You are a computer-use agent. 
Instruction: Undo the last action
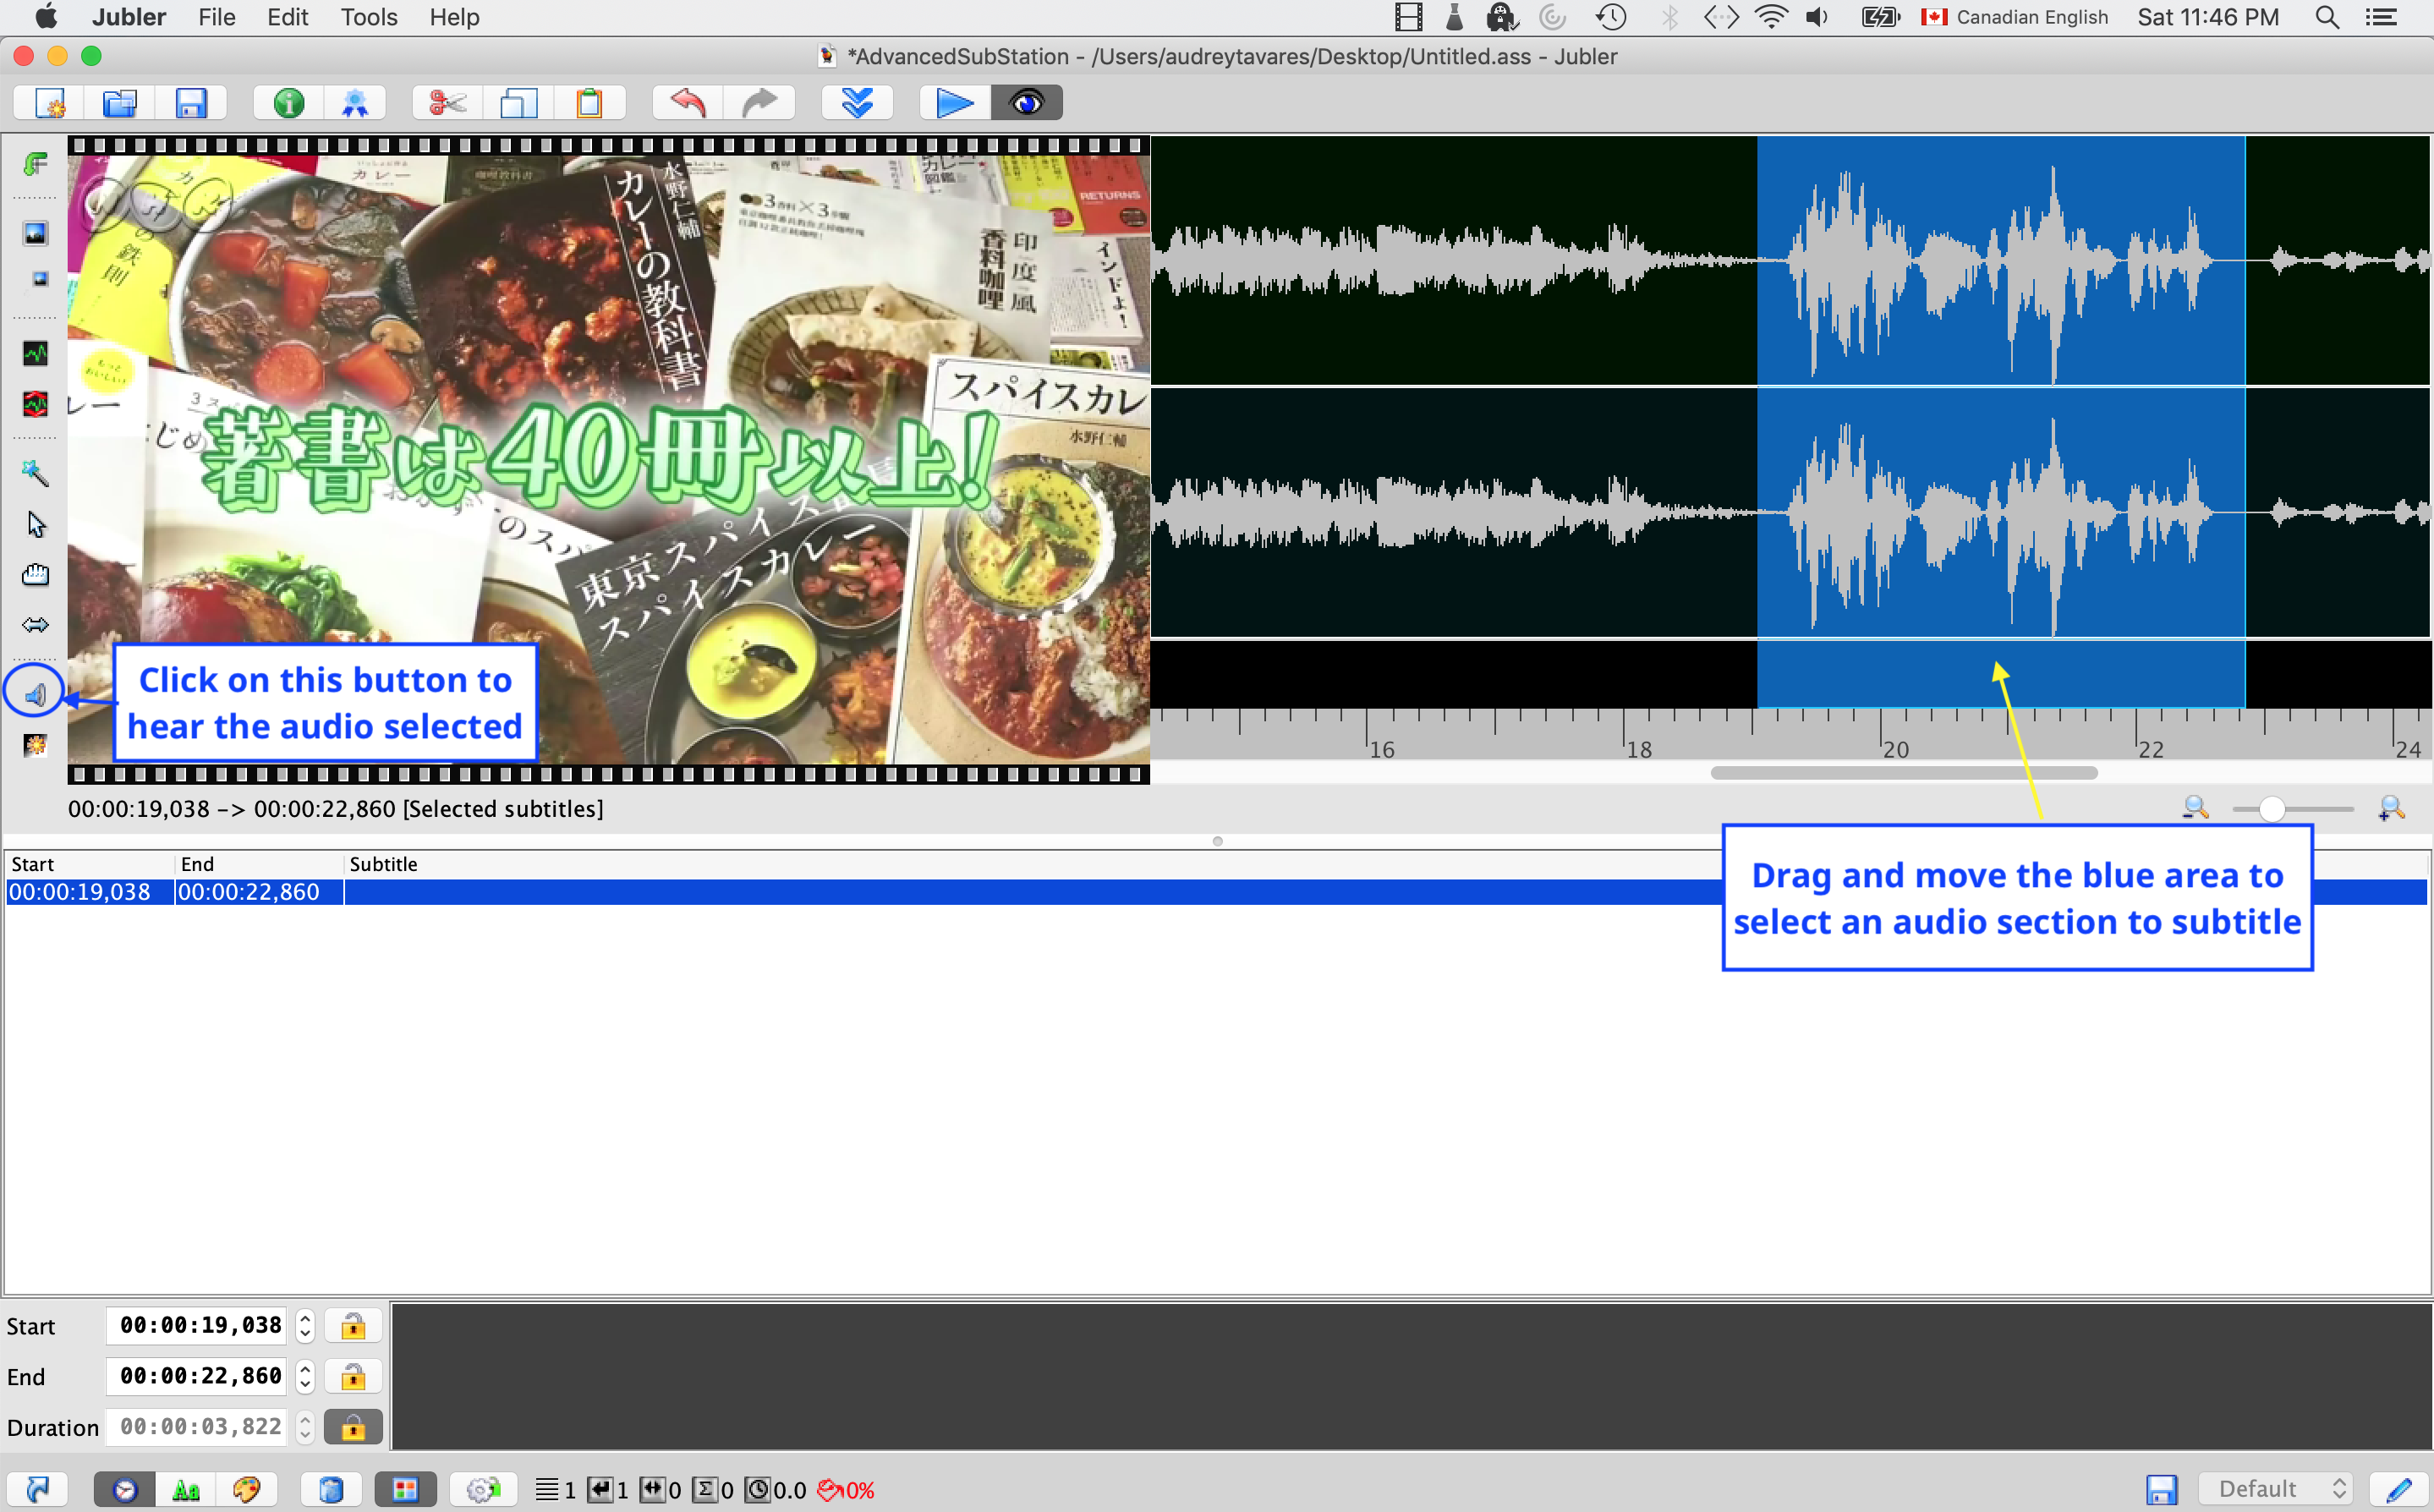[x=688, y=103]
